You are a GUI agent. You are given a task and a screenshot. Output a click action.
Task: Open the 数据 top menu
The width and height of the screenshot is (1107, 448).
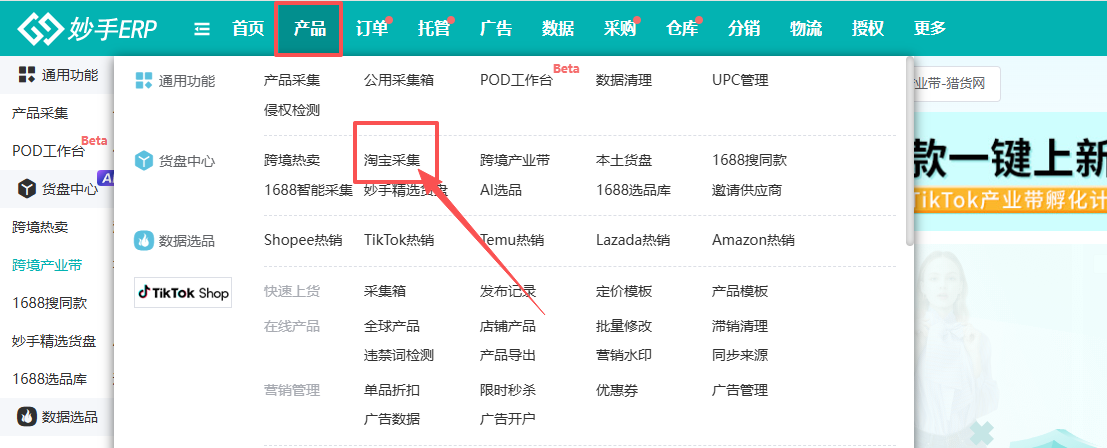point(558,29)
